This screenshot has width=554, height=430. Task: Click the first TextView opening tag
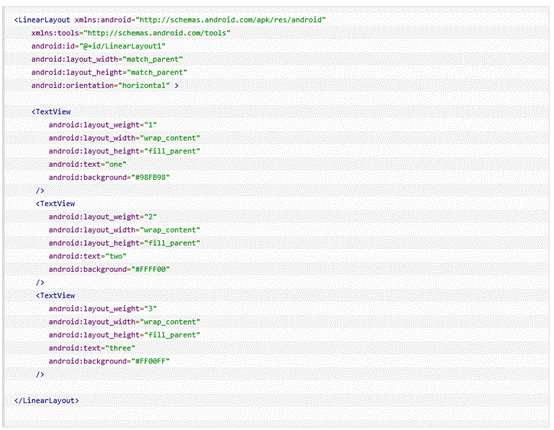(x=51, y=112)
